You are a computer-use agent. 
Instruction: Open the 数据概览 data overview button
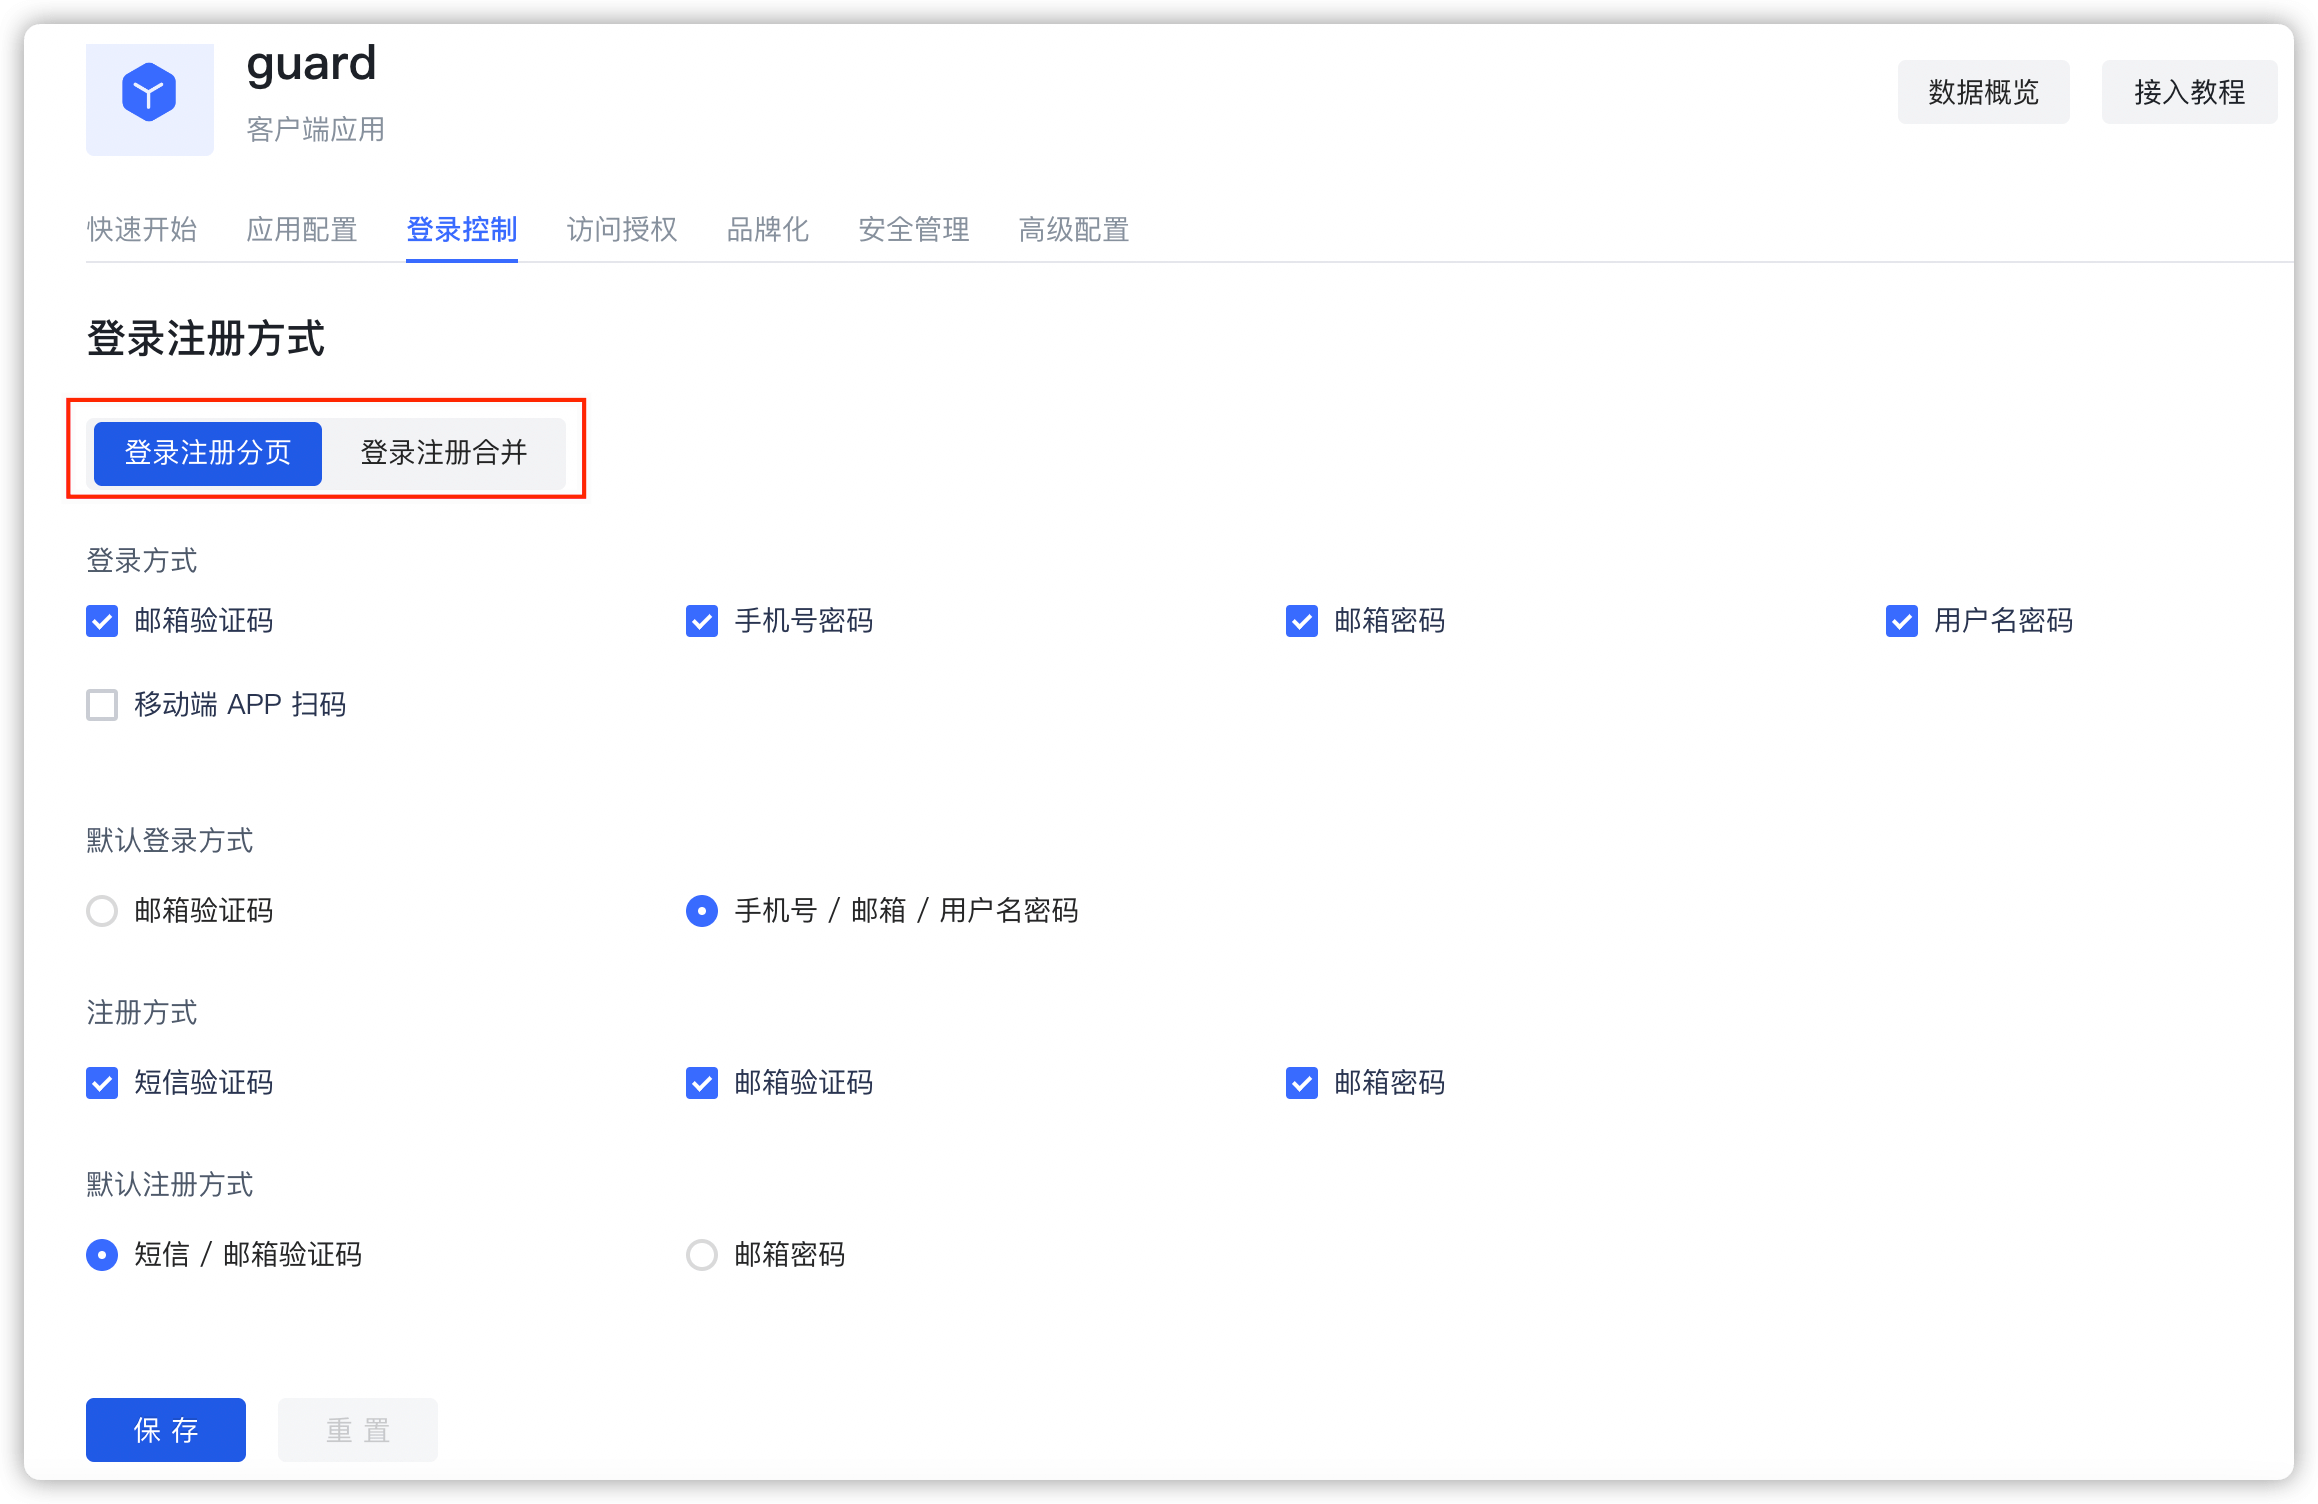(x=1983, y=92)
